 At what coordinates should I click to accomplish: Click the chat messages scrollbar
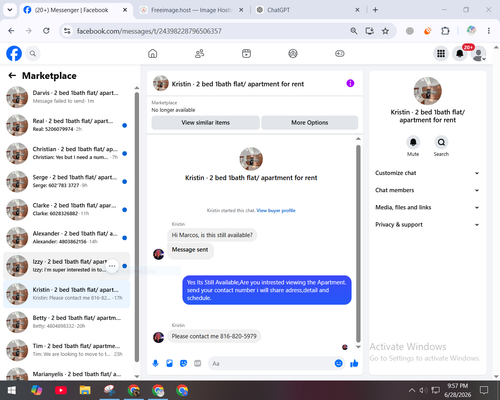pyautogui.click(x=358, y=243)
